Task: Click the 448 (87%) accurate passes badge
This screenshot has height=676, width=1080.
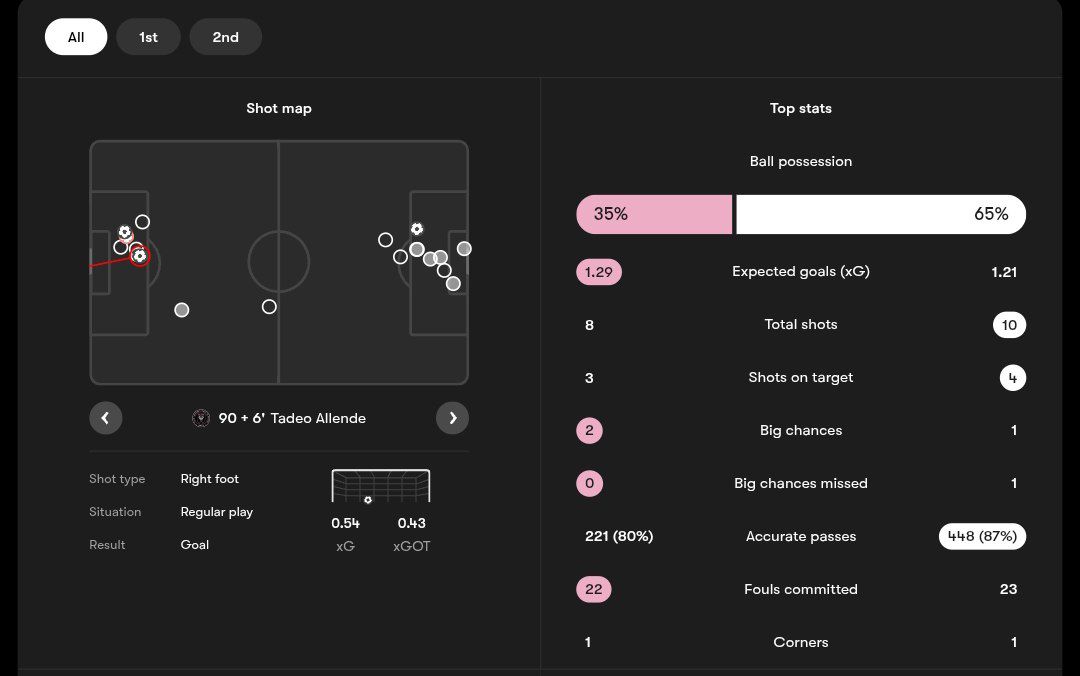Action: pyautogui.click(x=982, y=536)
